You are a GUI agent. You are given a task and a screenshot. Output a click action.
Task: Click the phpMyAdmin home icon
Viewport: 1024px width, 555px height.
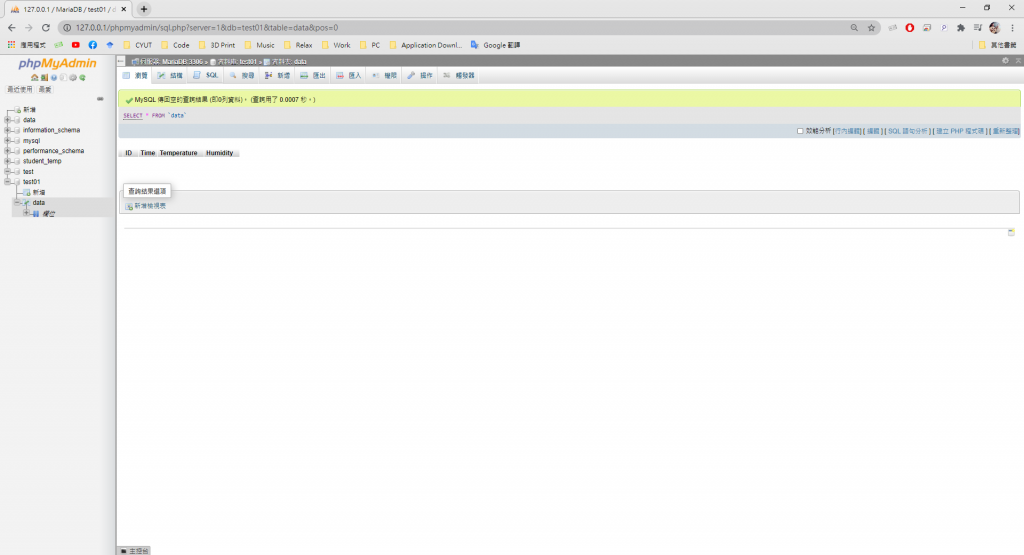[x=35, y=78]
